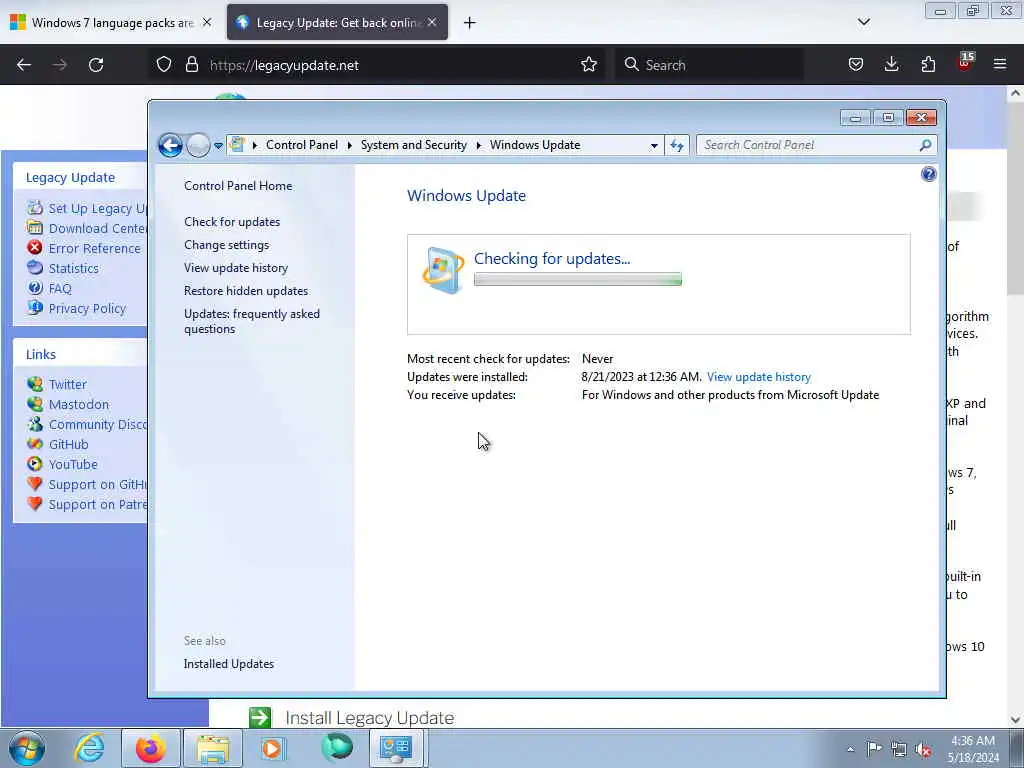The image size is (1024, 768).
Task: Open Firefox downloads panel
Action: (x=891, y=65)
